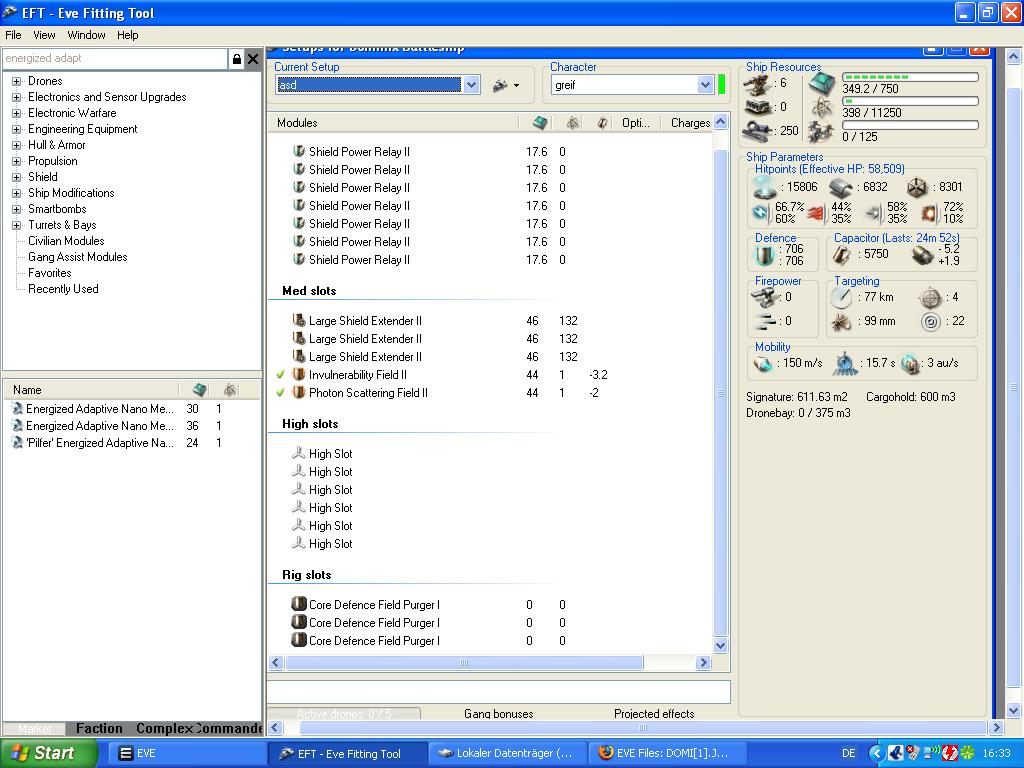Toggle Photon Scattering Field II active checkmark
Image resolution: width=1024 pixels, height=768 pixels.
point(280,393)
